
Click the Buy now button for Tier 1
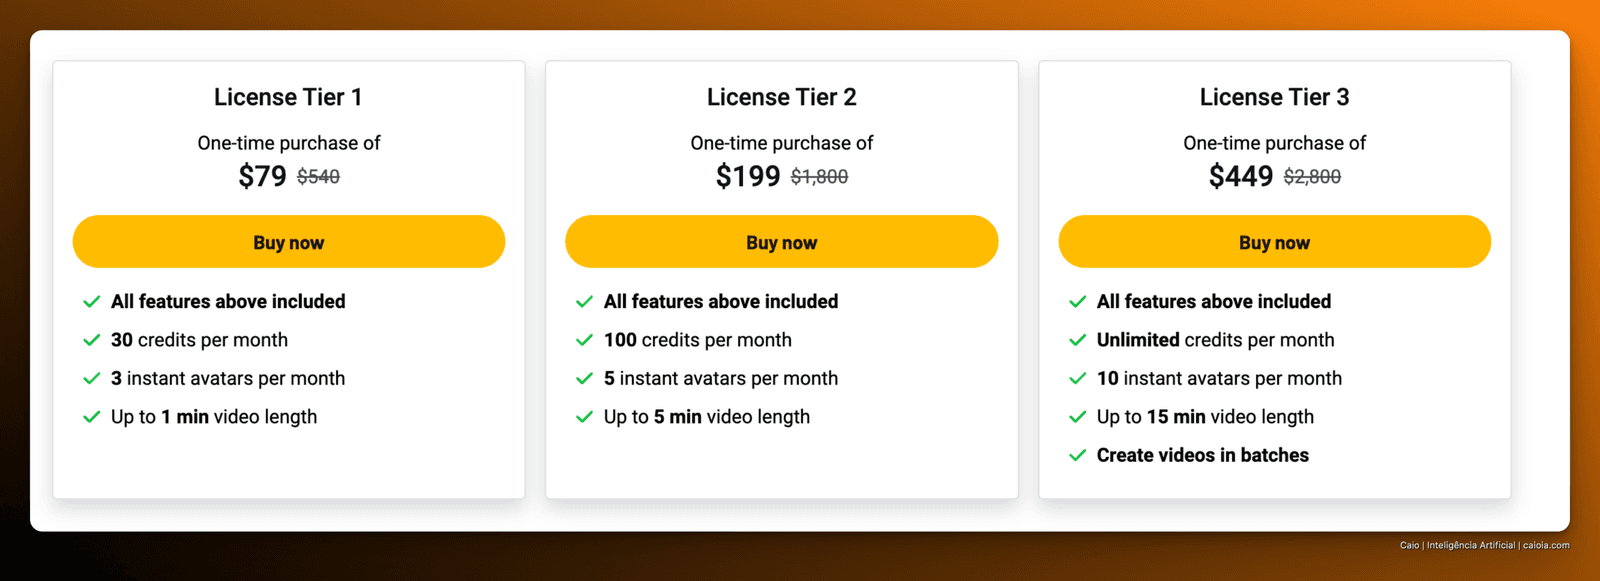coord(288,242)
